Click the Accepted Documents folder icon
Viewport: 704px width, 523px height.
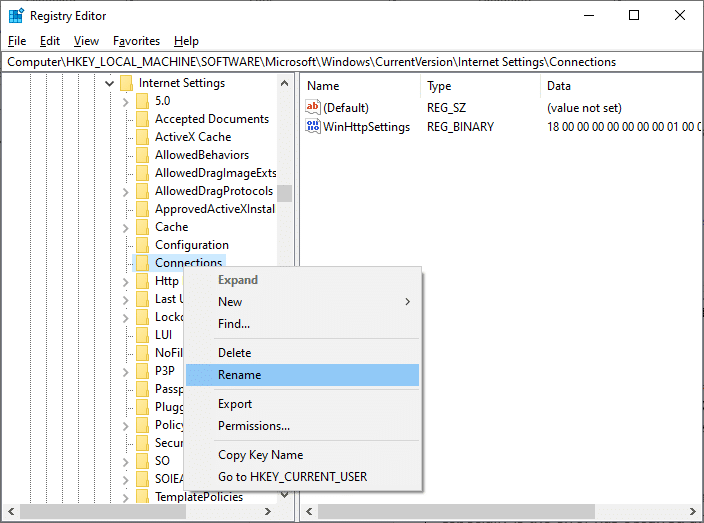(142, 119)
